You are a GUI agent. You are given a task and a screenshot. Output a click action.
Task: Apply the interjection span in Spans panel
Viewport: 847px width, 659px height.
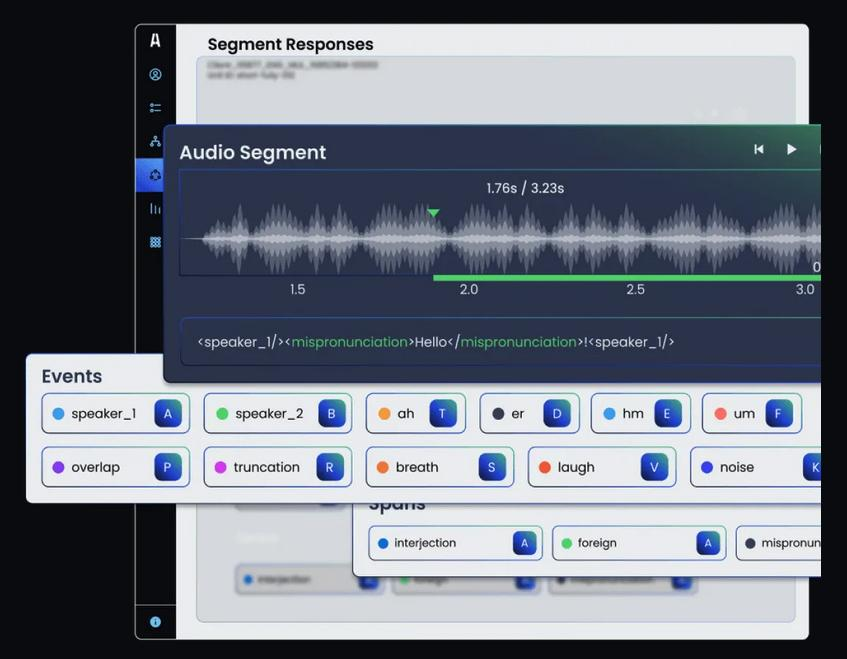[455, 543]
